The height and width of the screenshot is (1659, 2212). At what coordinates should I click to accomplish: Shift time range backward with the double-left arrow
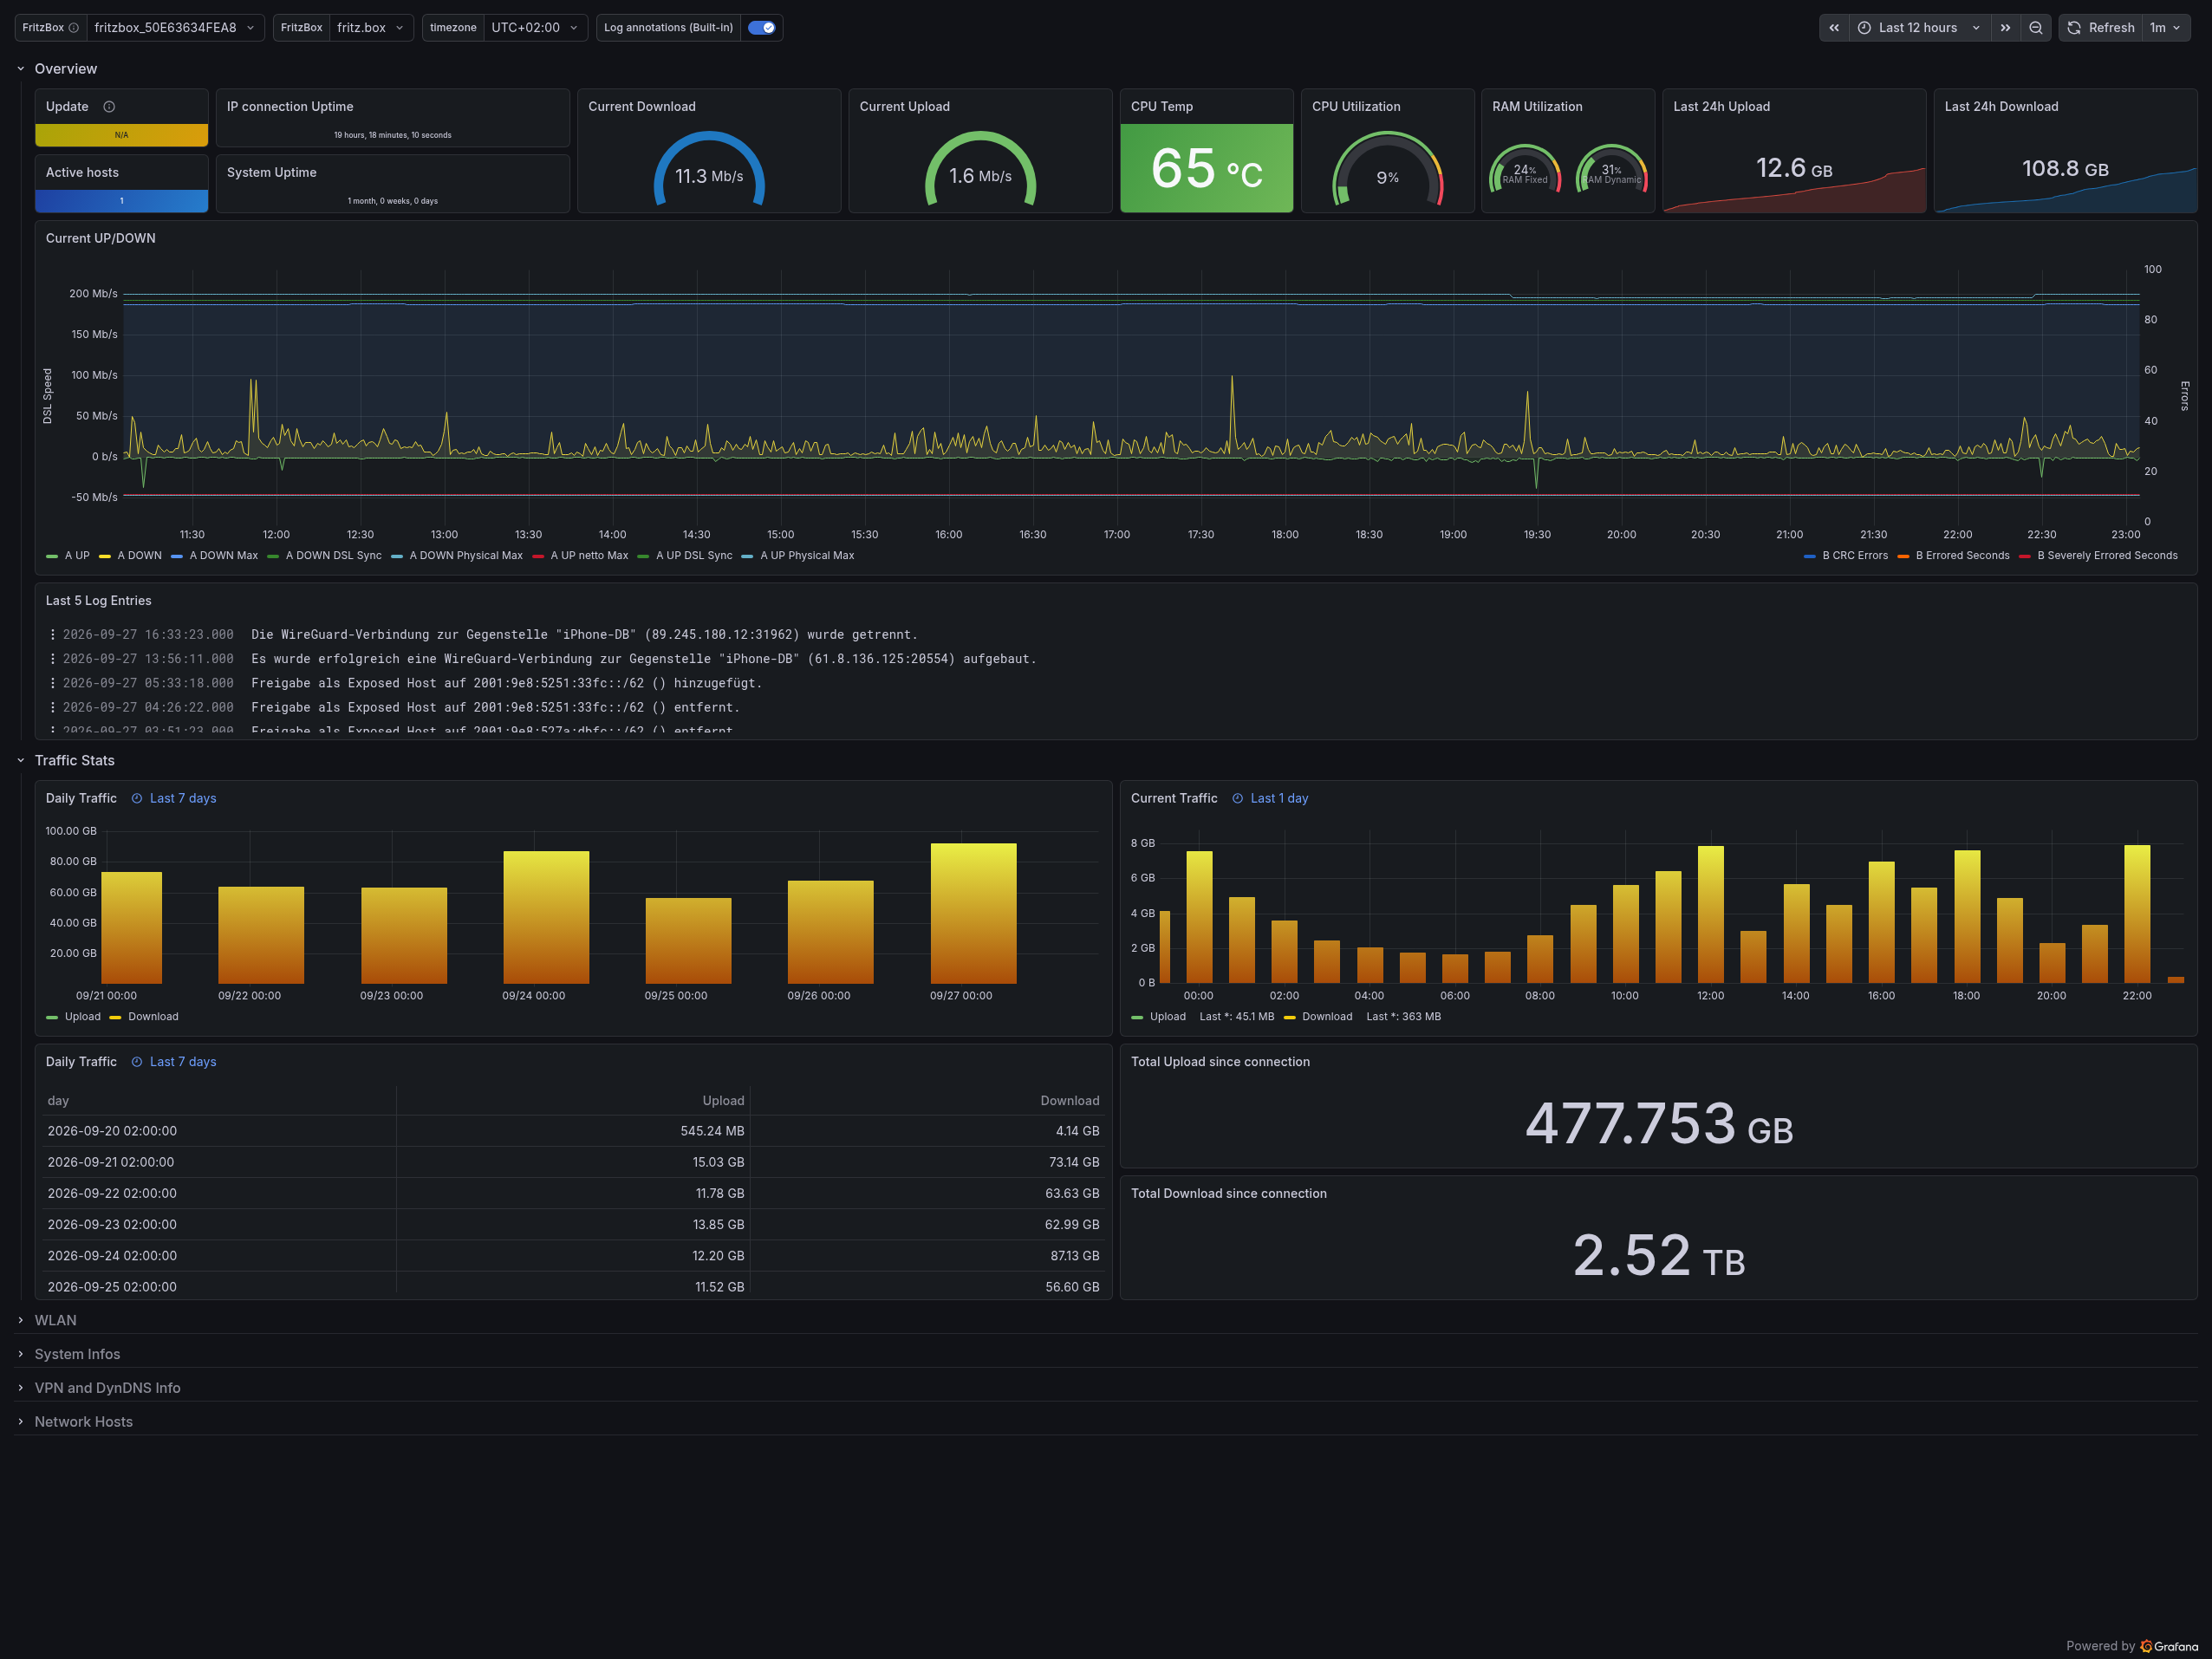click(1834, 28)
